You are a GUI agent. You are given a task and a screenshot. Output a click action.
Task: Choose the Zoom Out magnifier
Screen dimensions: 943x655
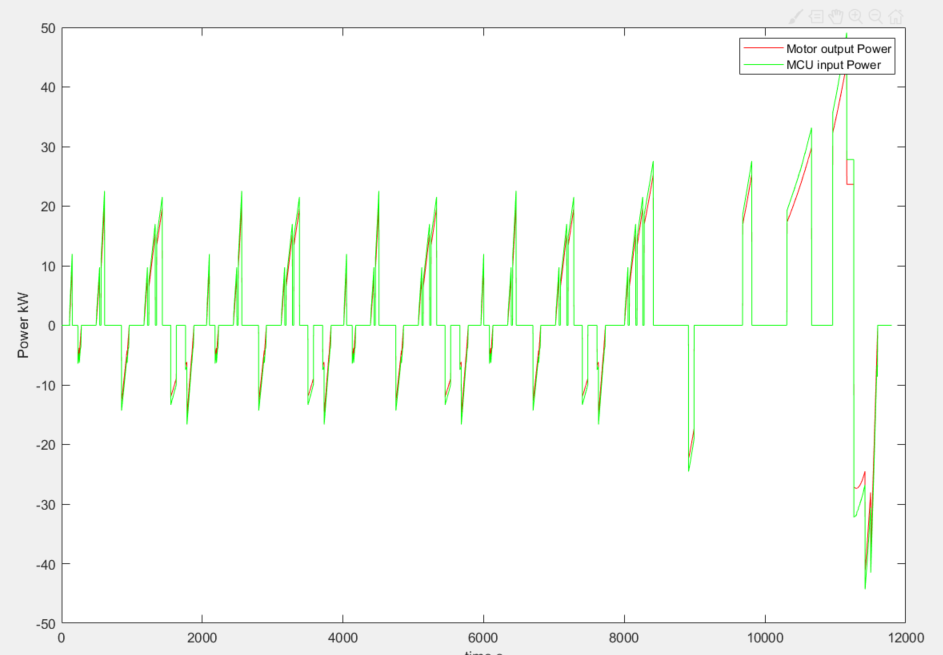point(876,17)
